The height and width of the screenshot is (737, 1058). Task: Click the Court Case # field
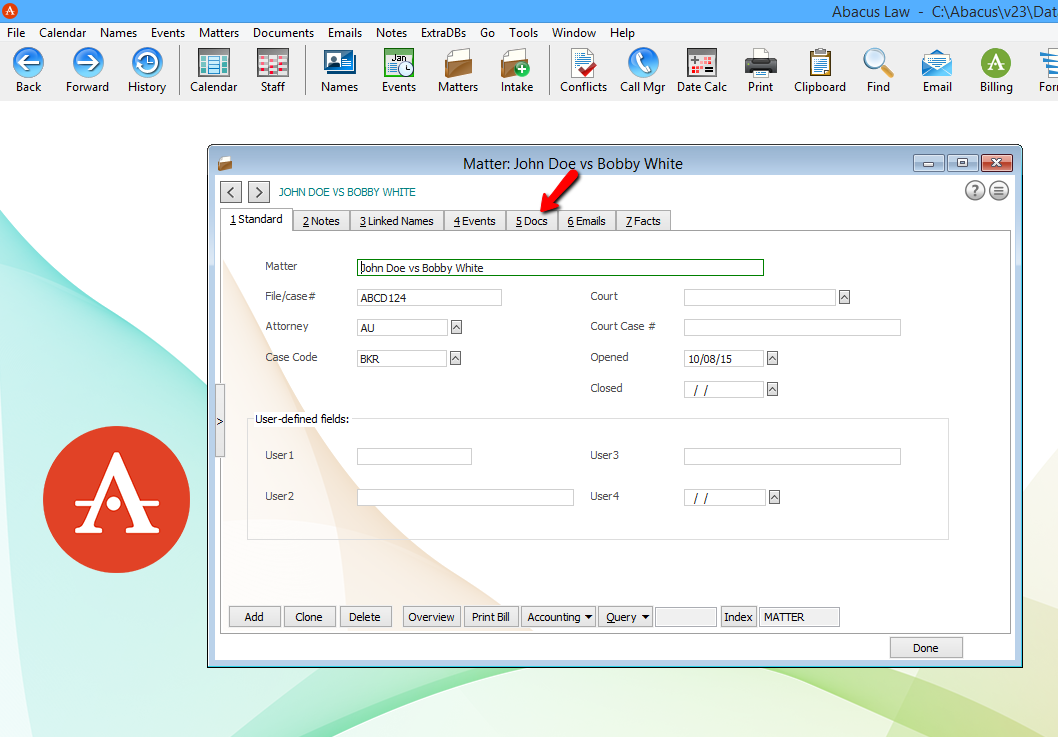[x=792, y=327]
